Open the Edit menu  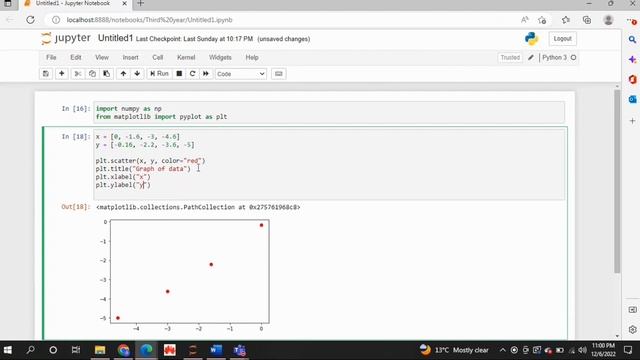tap(76, 58)
